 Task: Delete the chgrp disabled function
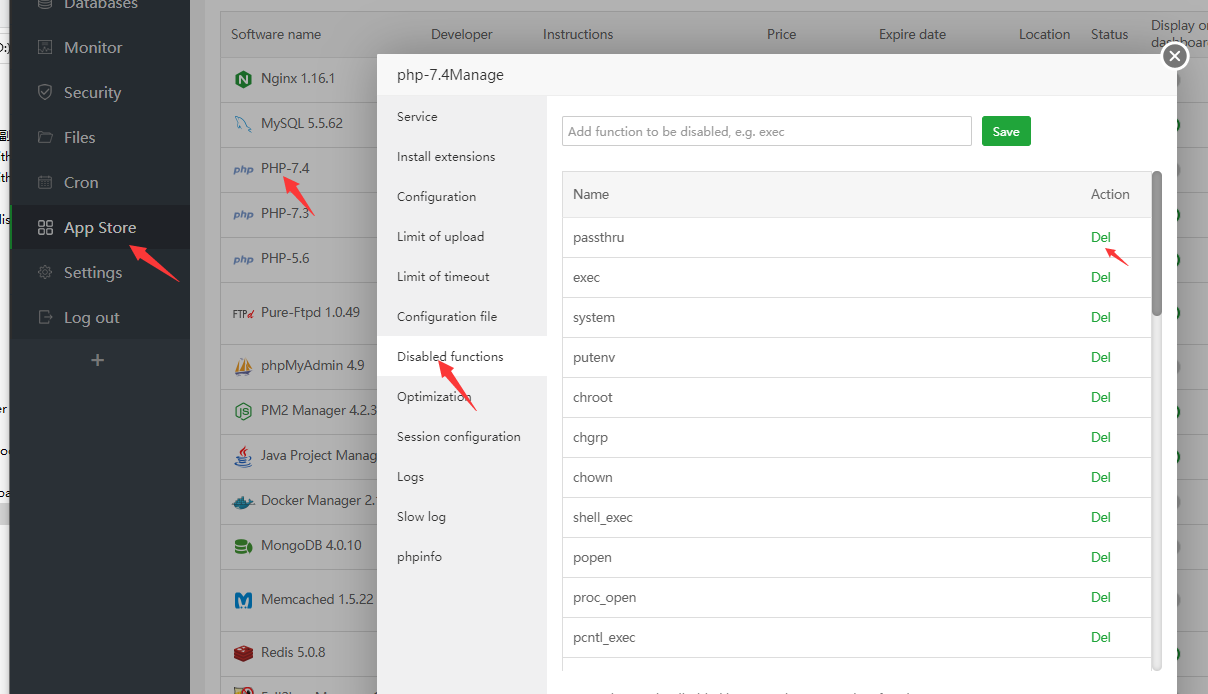1101,437
